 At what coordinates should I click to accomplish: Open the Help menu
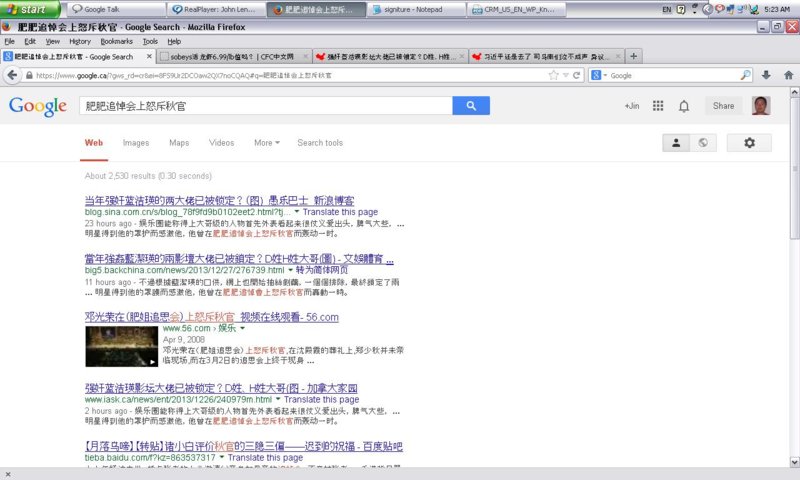(174, 41)
